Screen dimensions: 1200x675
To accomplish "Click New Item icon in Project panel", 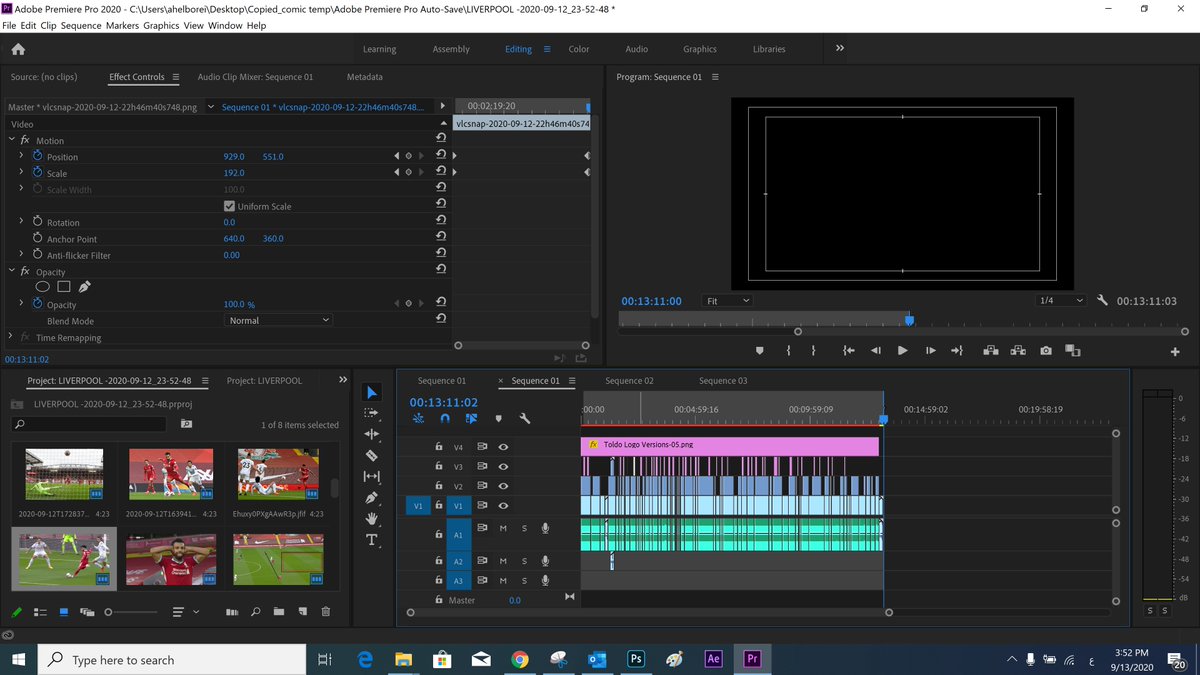I will coord(302,611).
